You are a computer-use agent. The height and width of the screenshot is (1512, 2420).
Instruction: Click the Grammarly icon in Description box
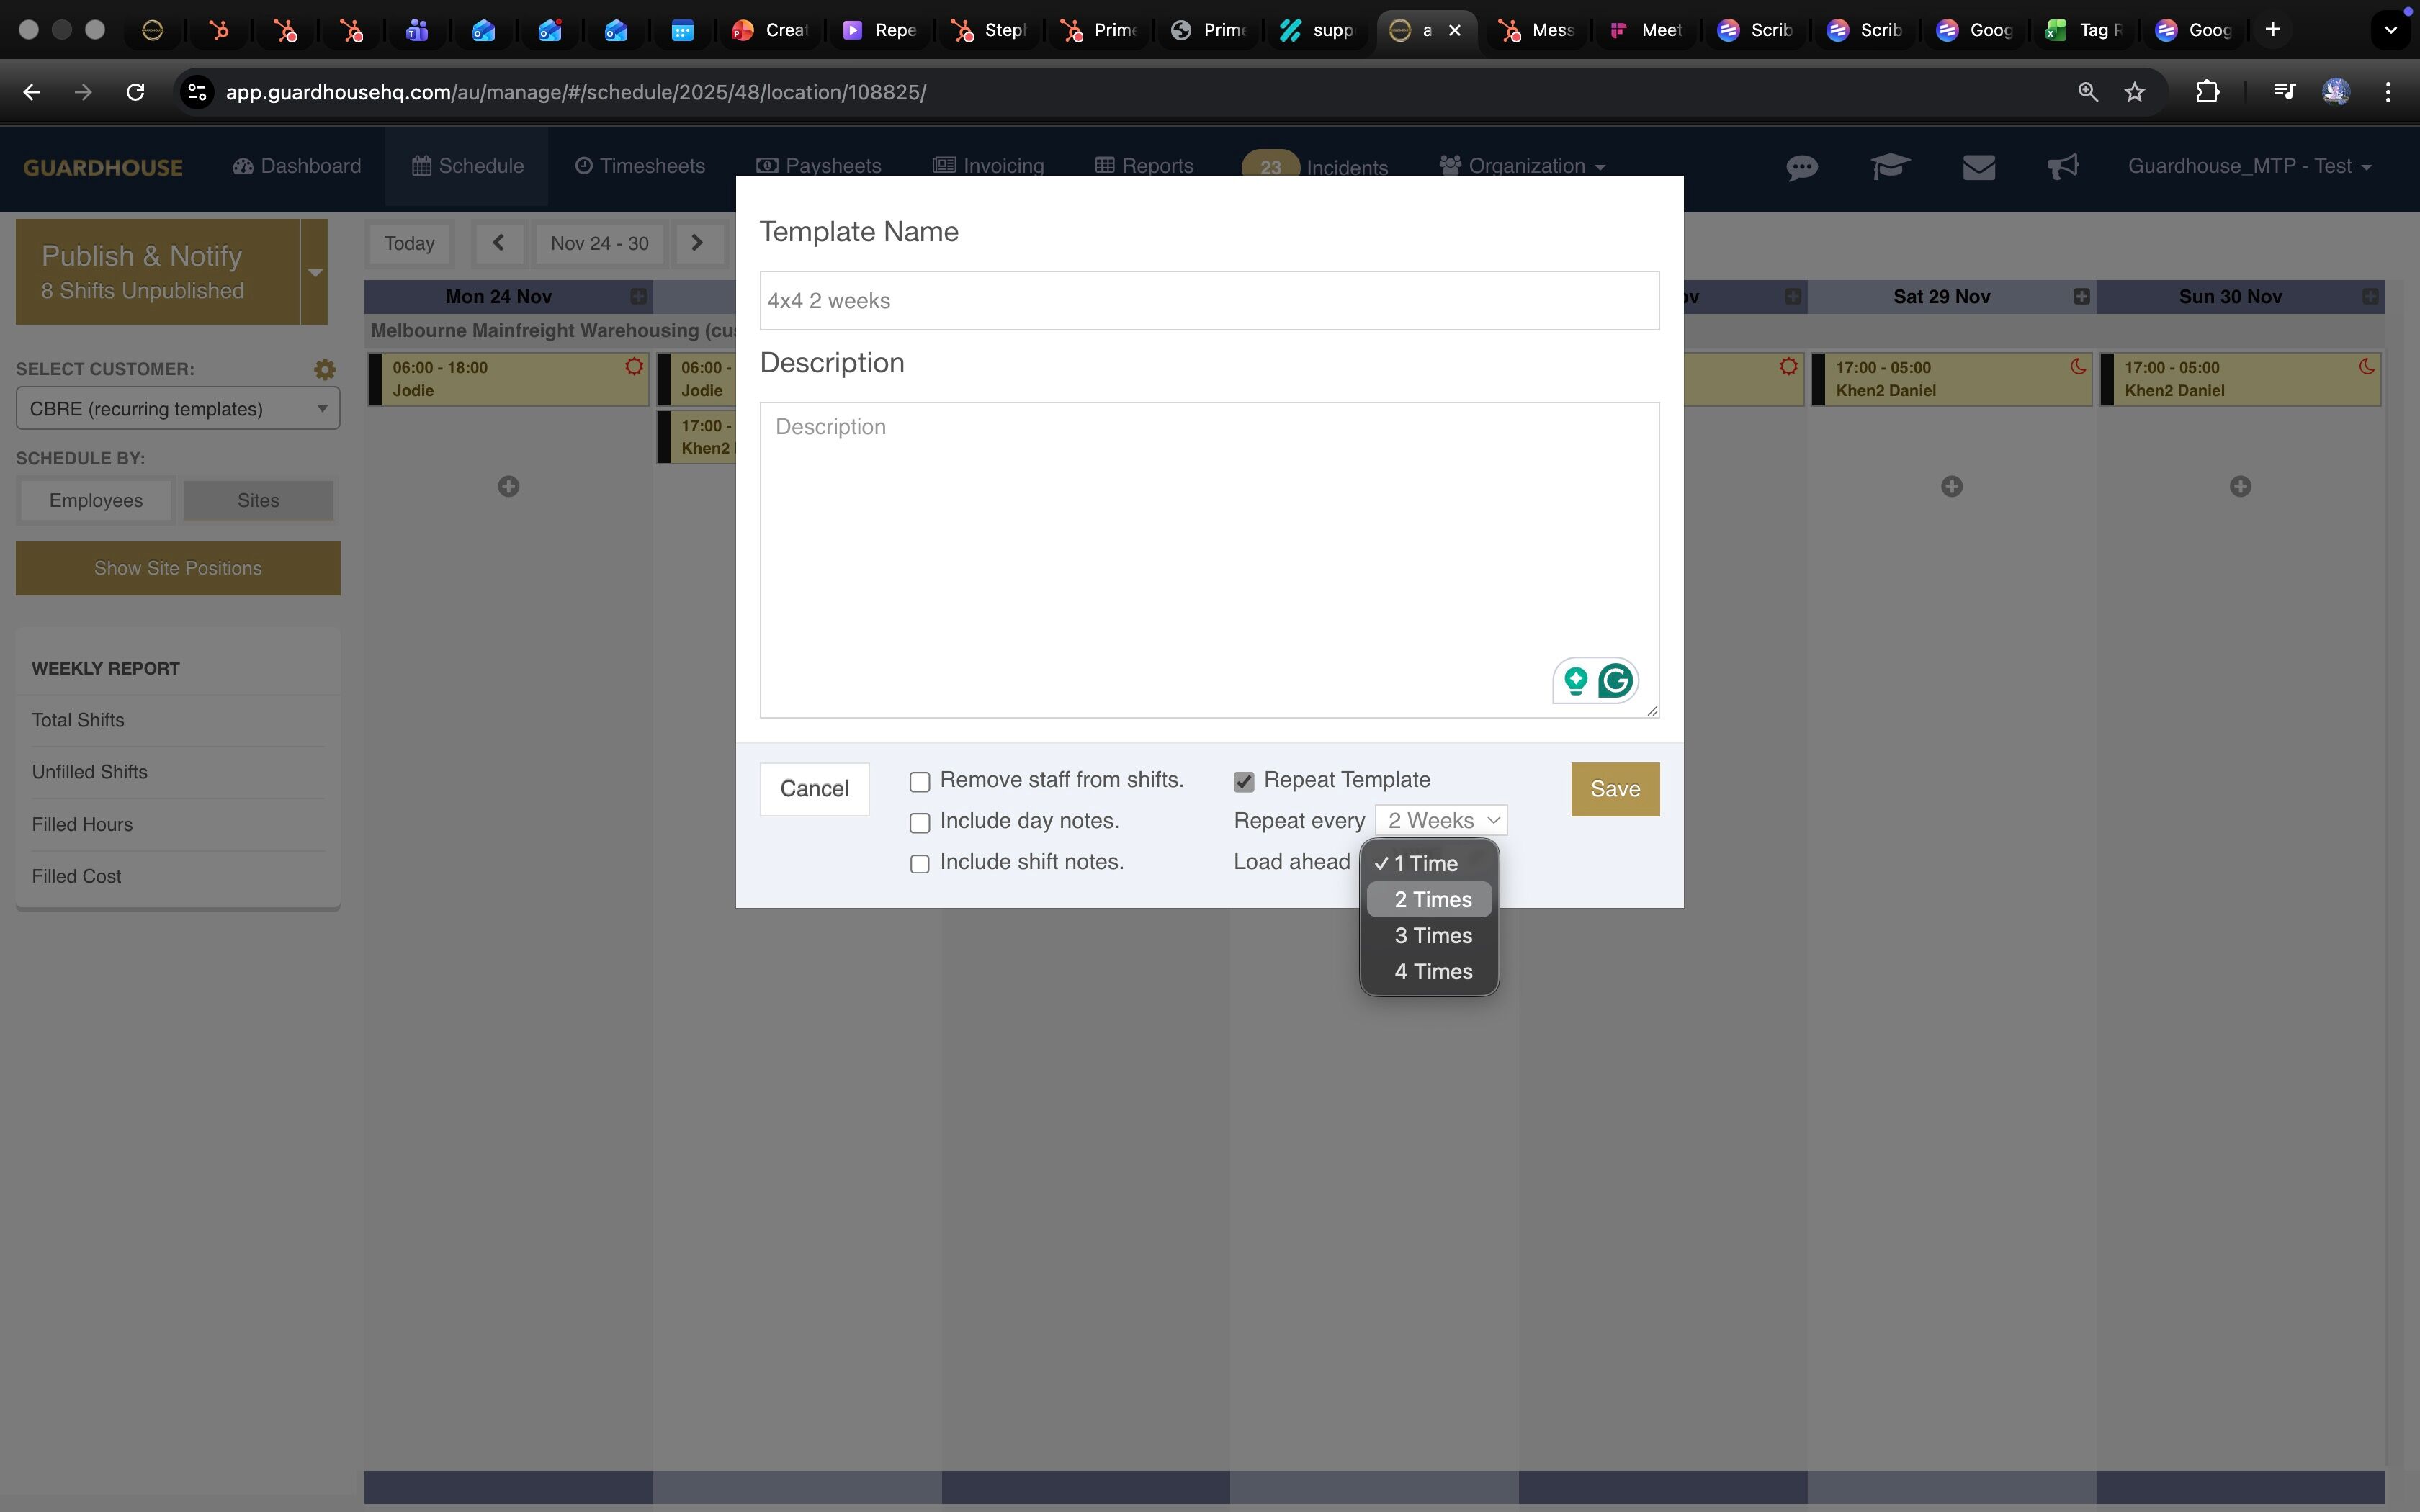(1615, 681)
